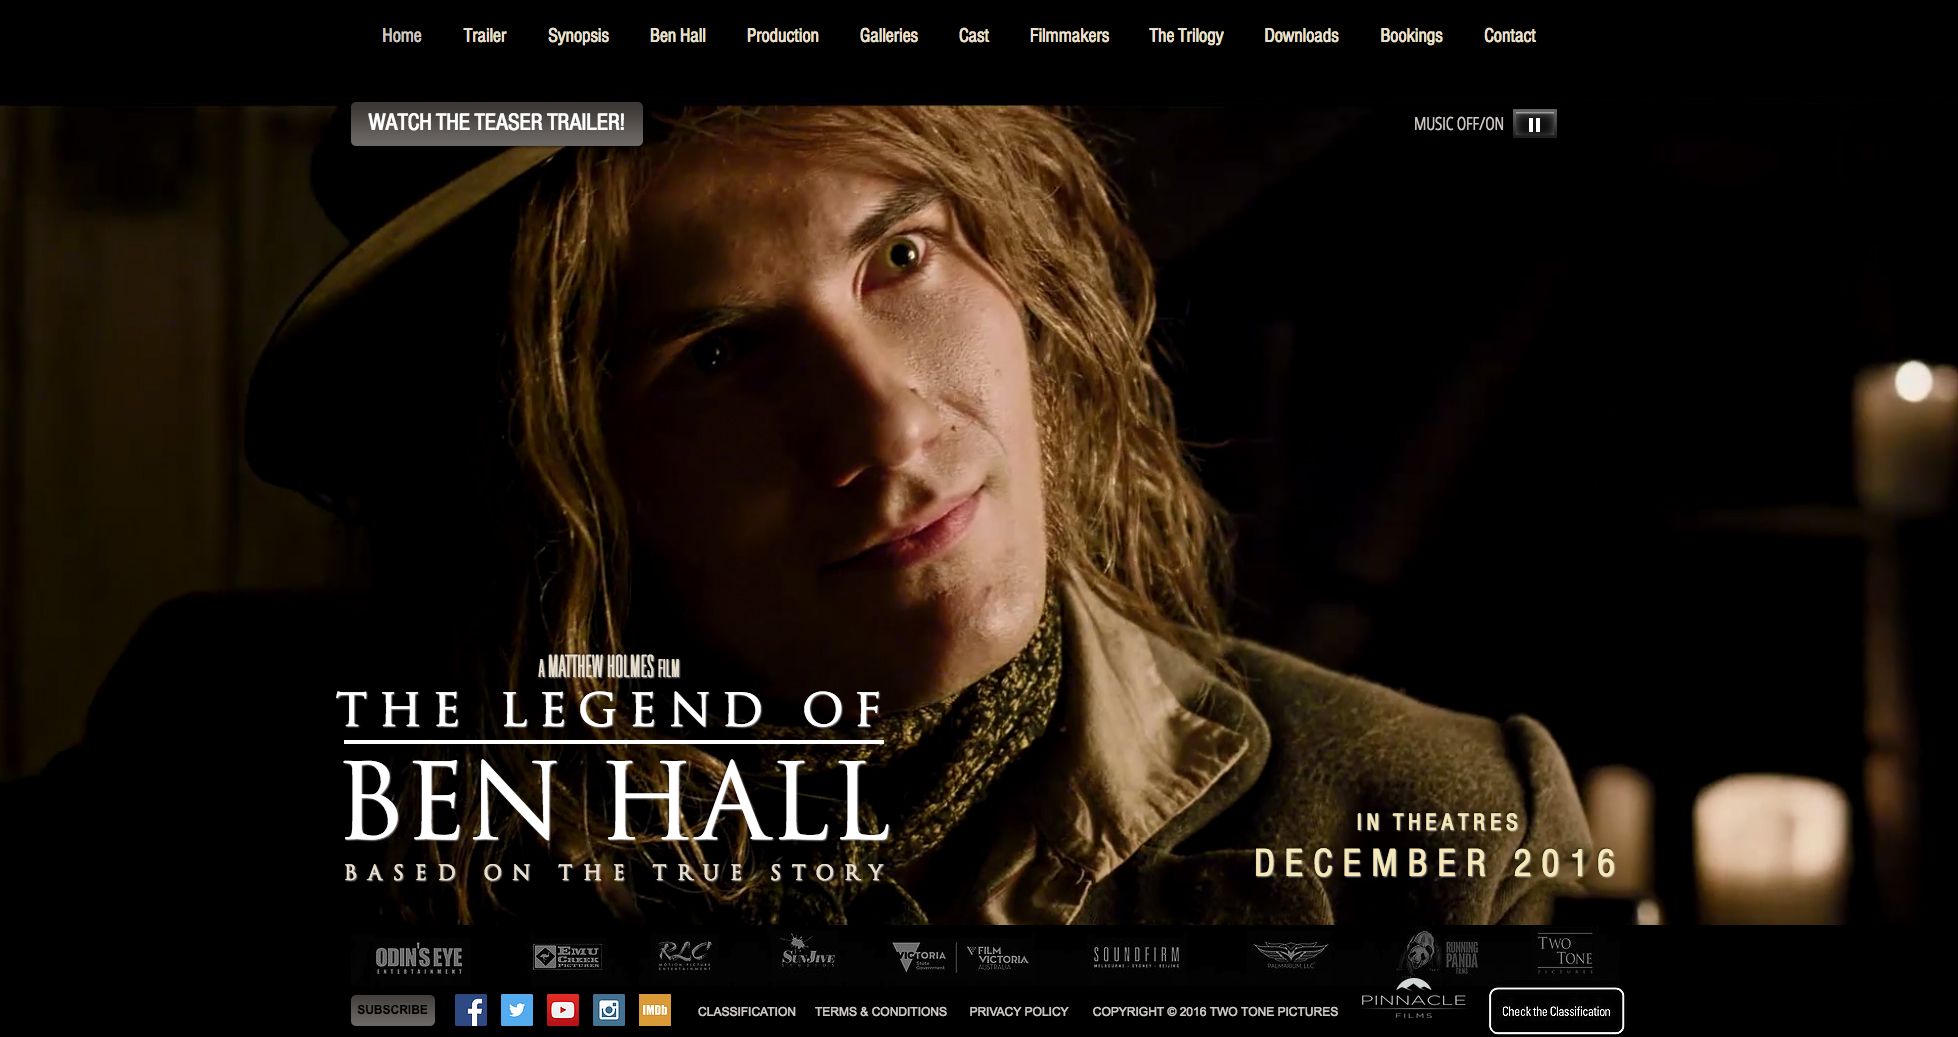The width and height of the screenshot is (1958, 1037).
Task: Click the Subscribe button
Action: click(x=393, y=1010)
